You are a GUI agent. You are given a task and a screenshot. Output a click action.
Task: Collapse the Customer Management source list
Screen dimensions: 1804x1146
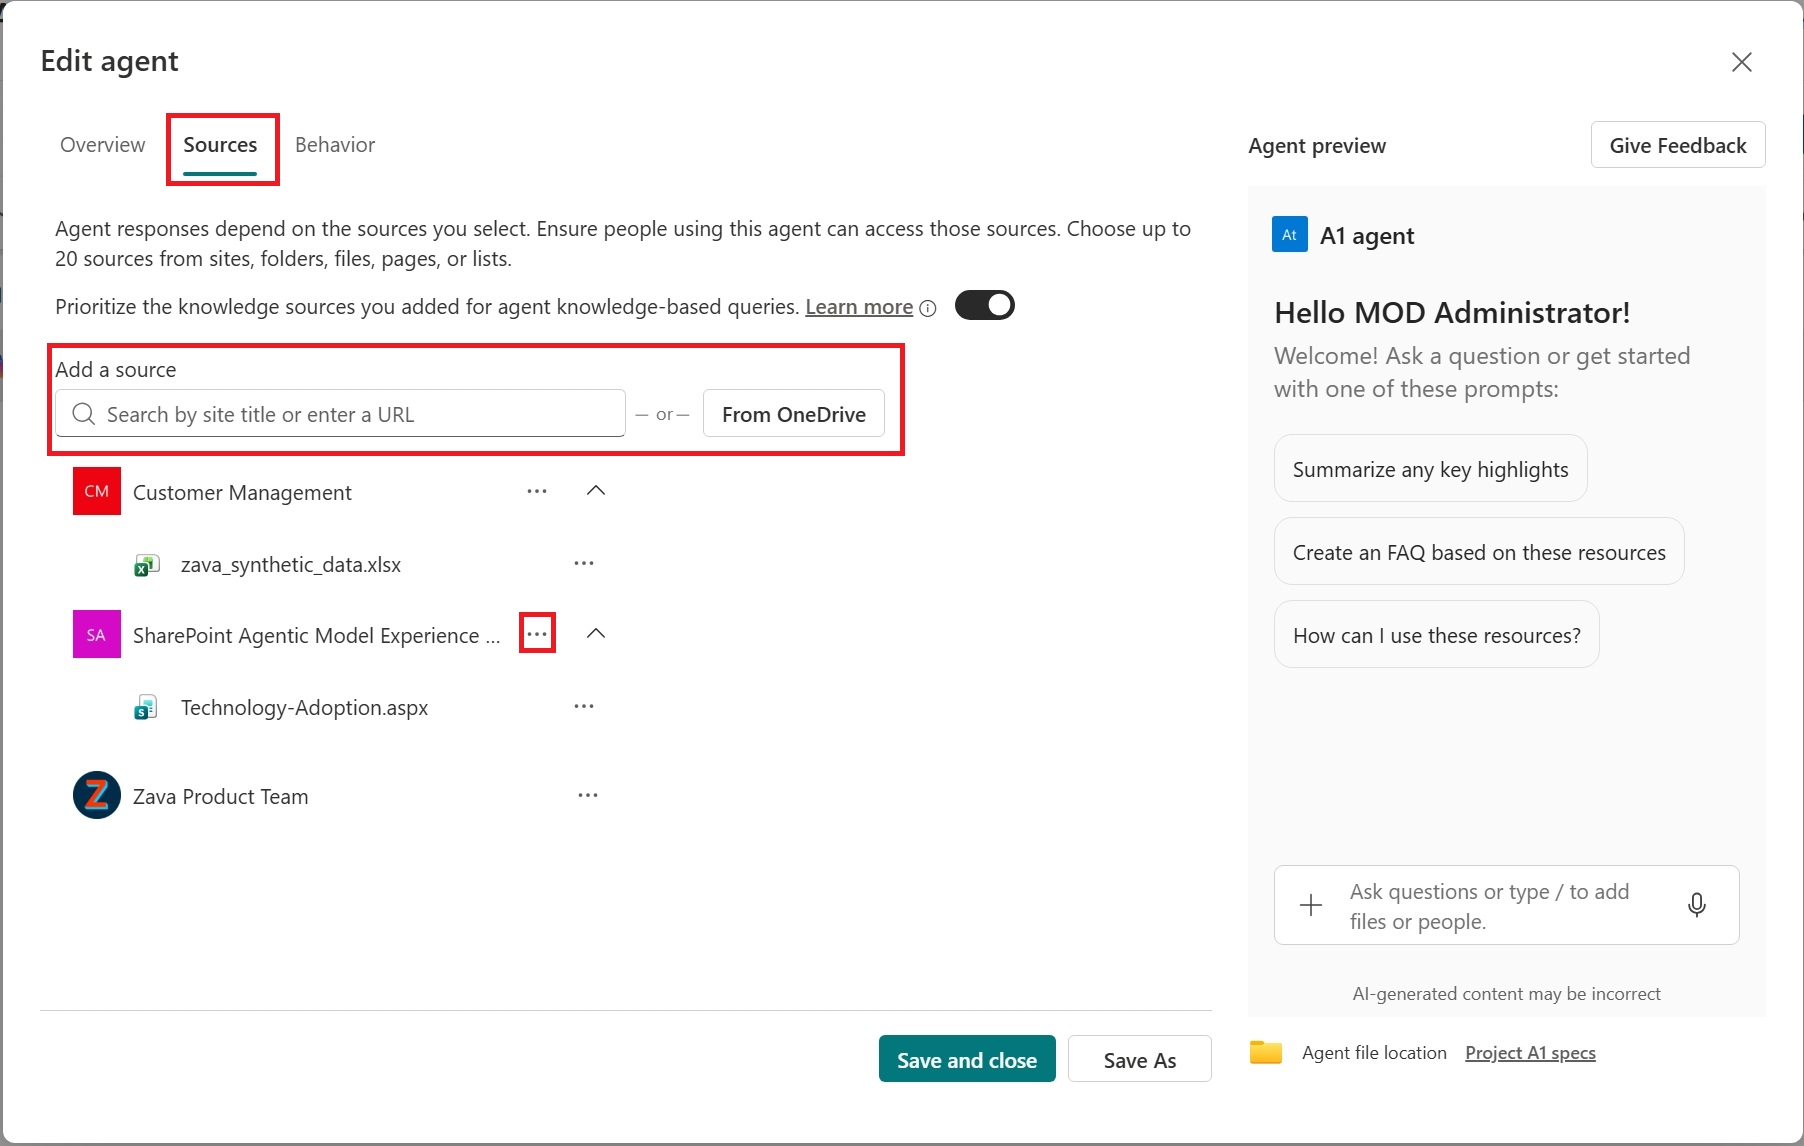coord(596,490)
